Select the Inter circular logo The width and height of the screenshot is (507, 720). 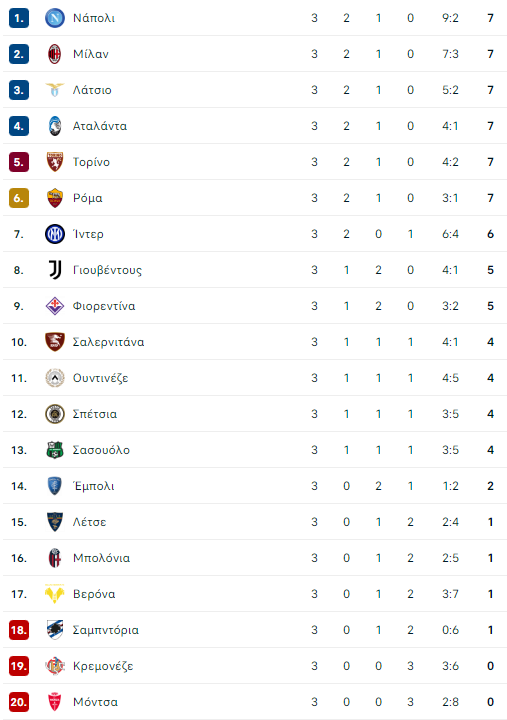[x=55, y=234]
